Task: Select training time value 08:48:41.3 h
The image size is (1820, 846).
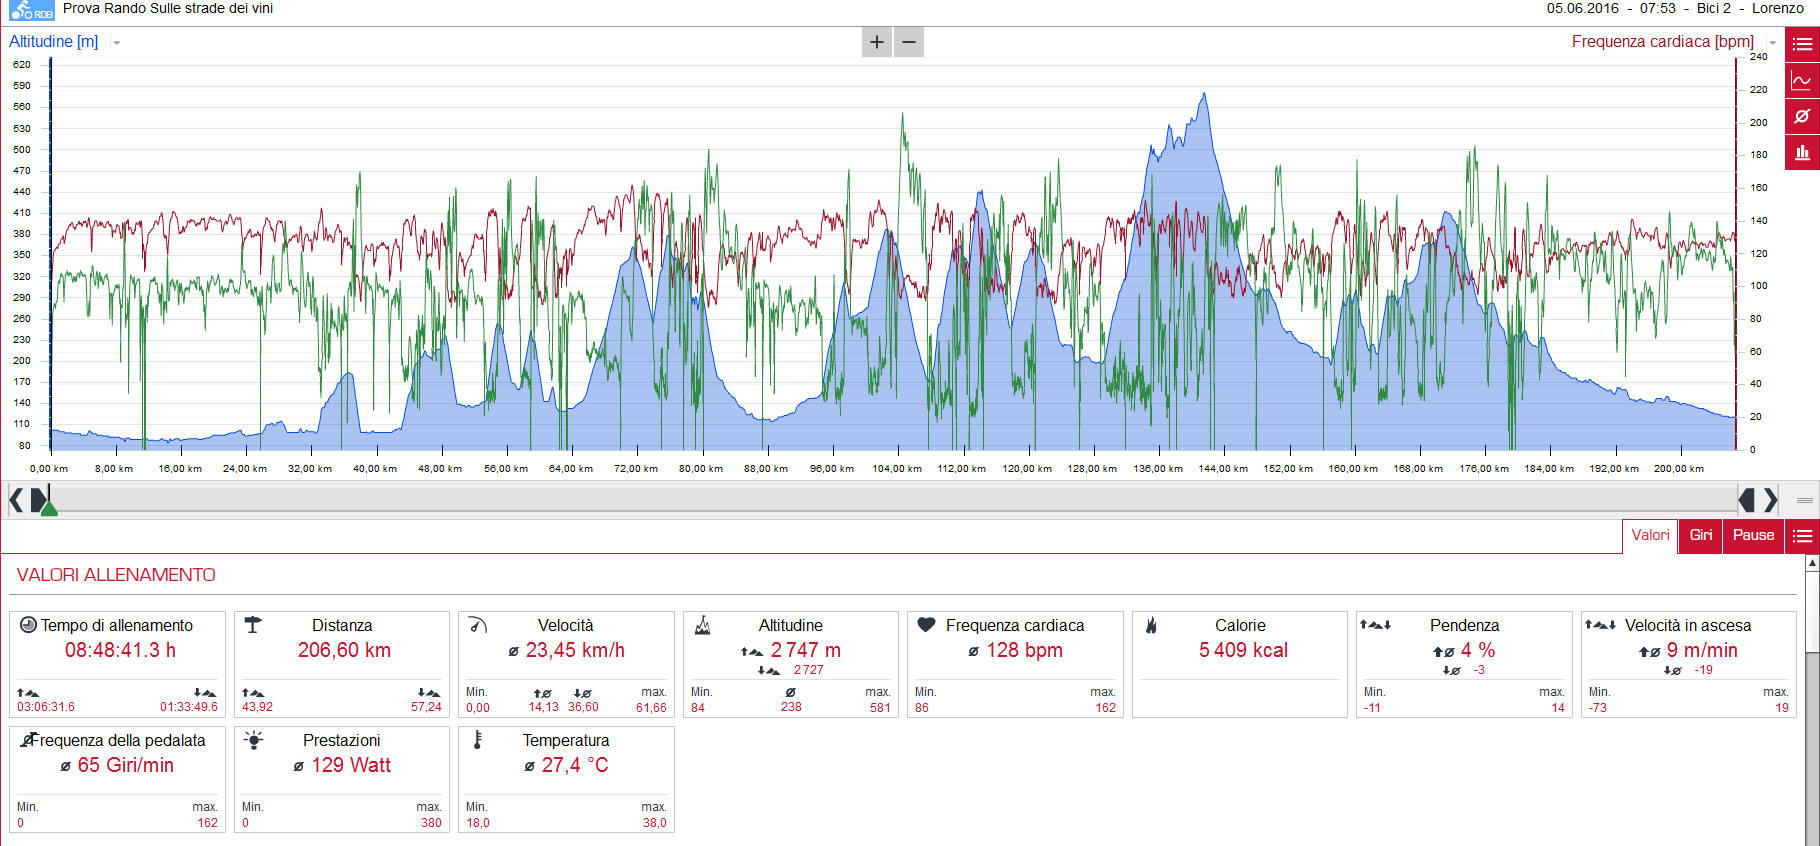Action: click(x=120, y=650)
